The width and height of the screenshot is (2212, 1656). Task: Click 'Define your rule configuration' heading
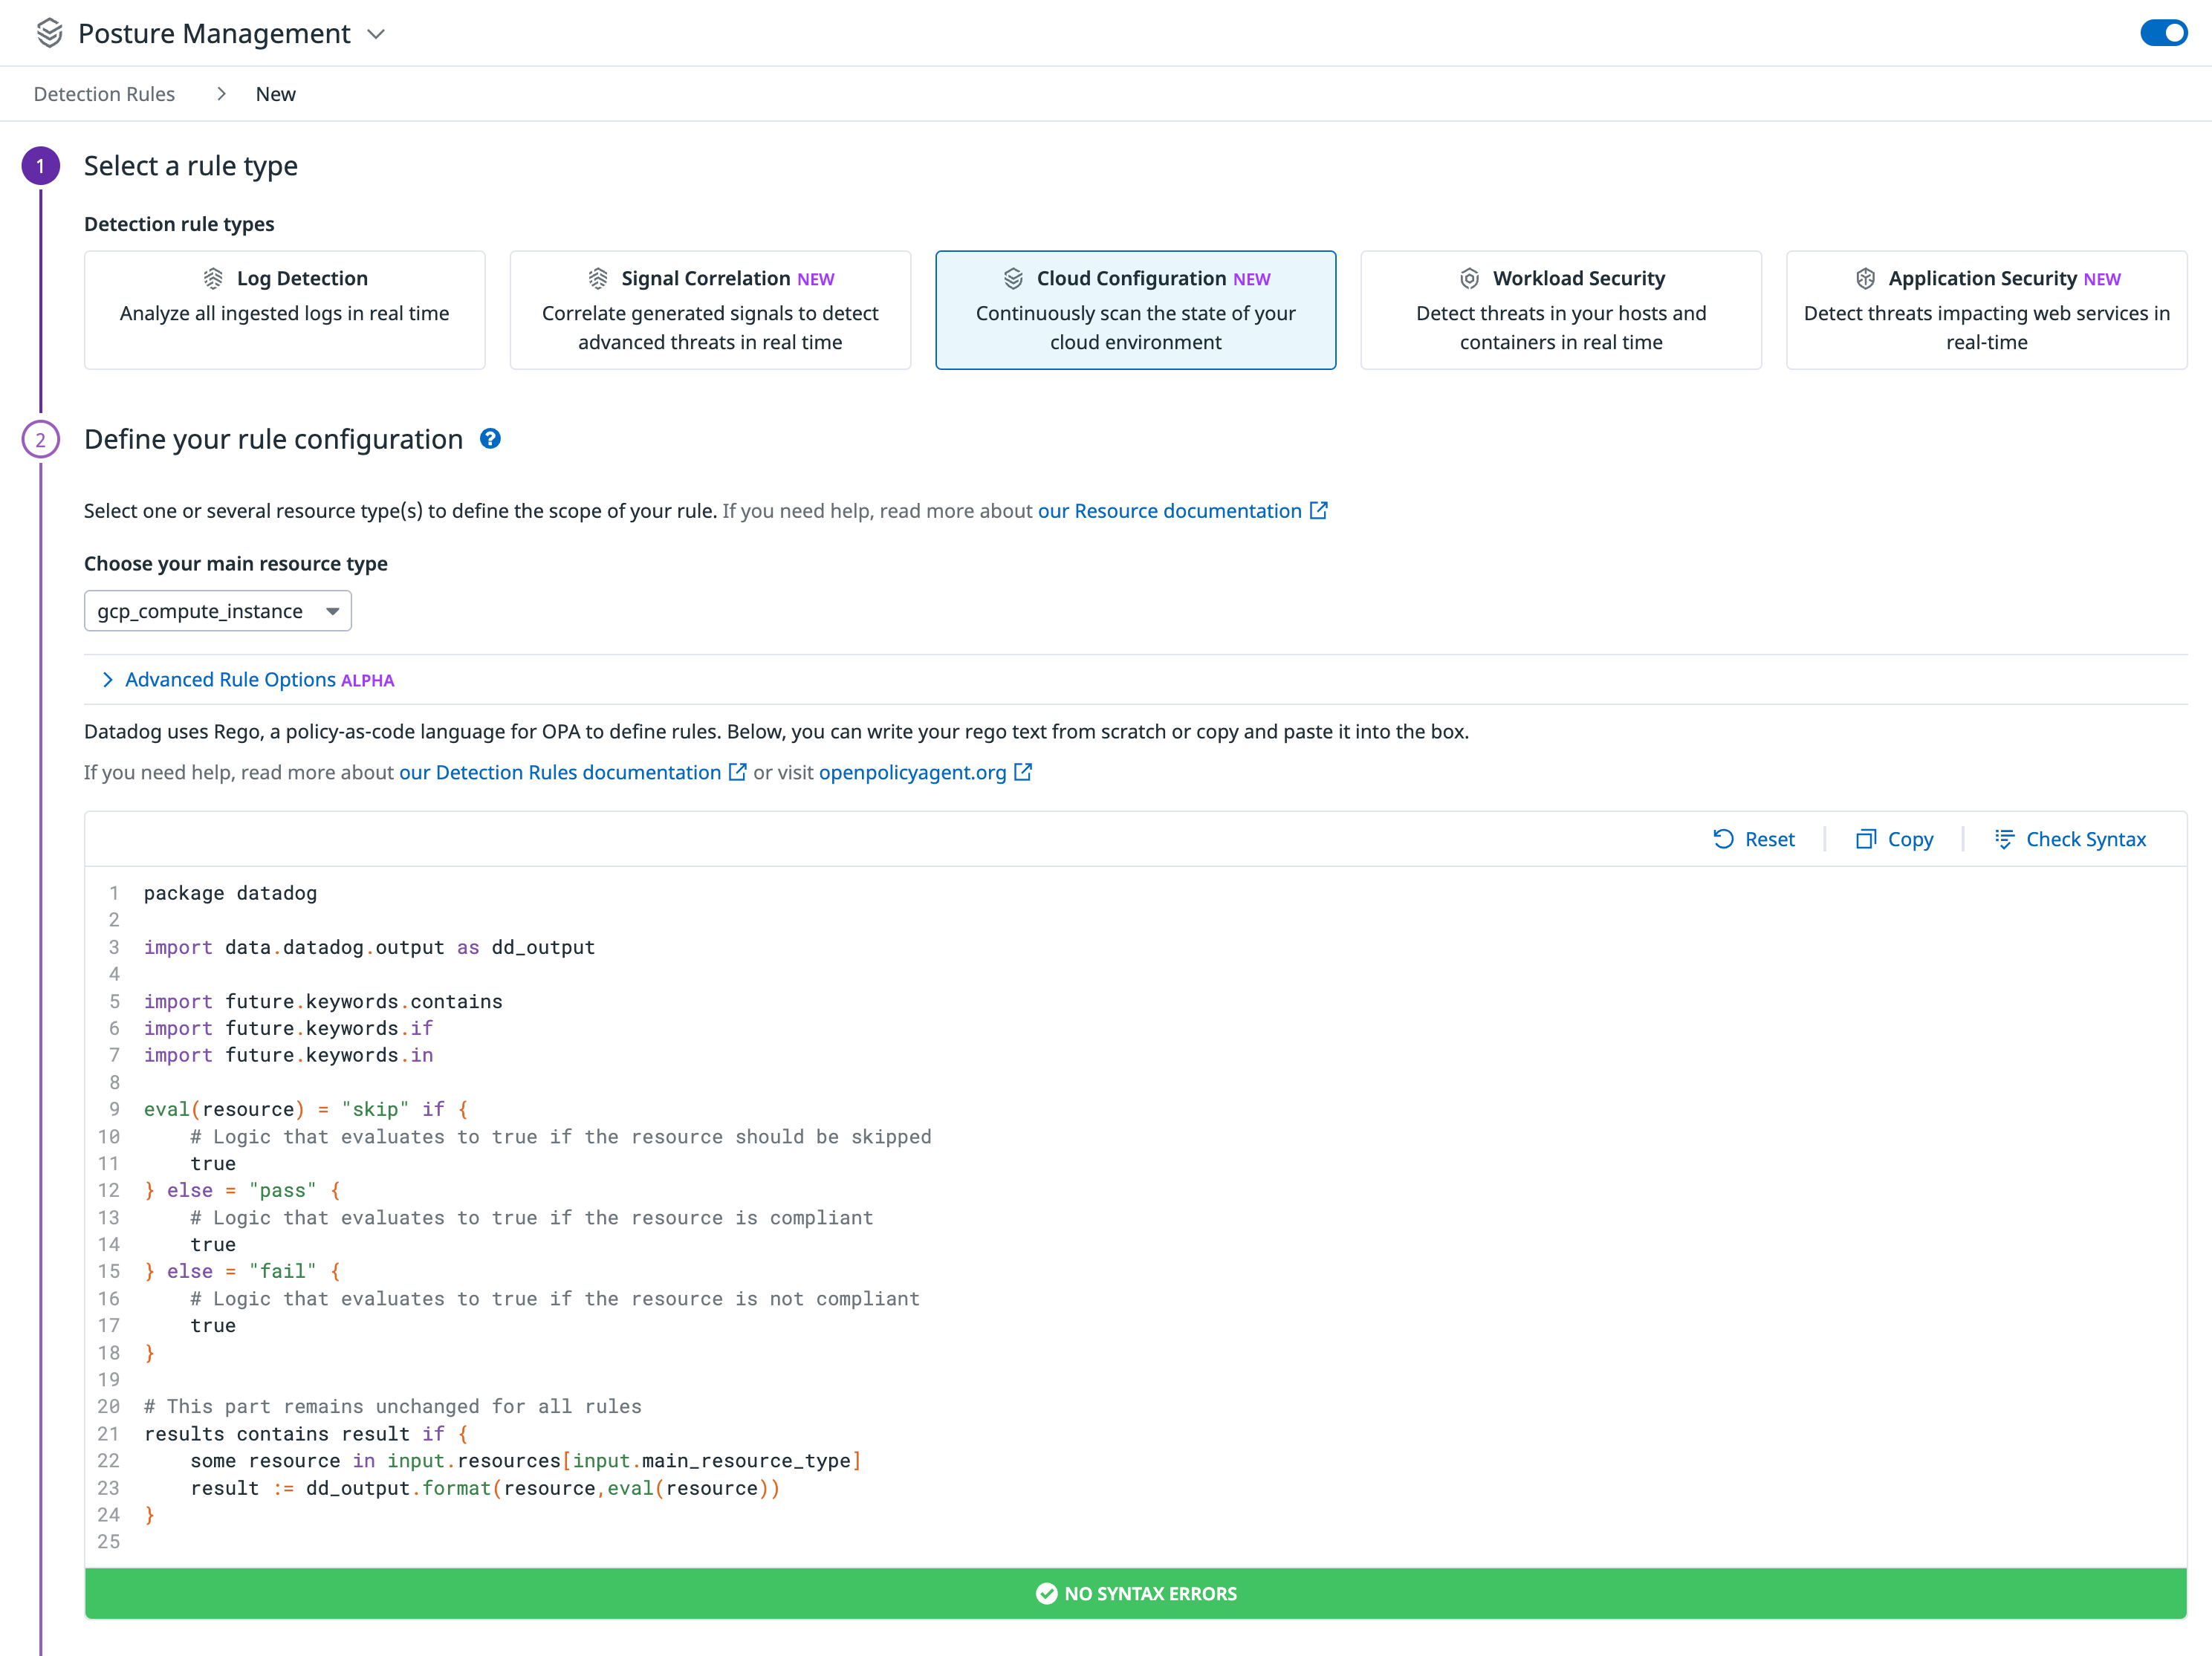click(273, 439)
